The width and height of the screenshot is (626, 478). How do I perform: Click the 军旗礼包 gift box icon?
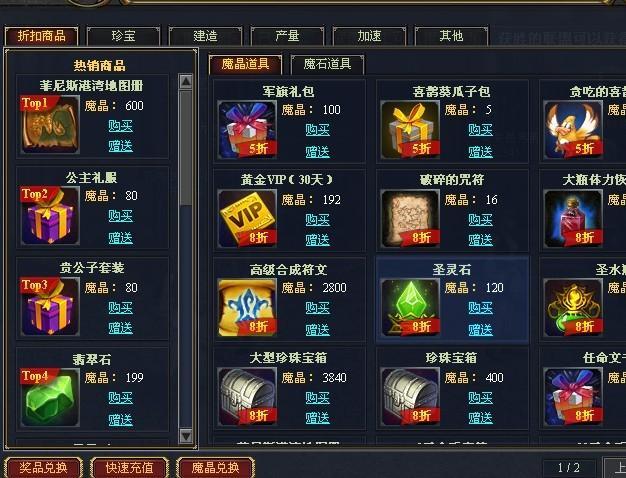coord(247,130)
